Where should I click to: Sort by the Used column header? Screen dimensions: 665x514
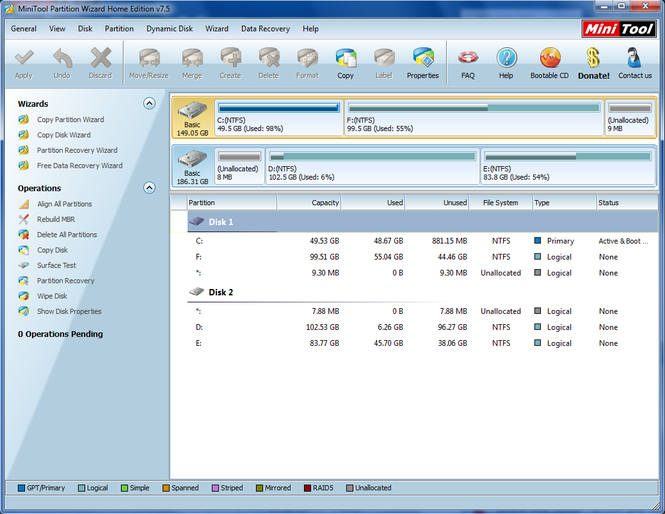tap(373, 203)
